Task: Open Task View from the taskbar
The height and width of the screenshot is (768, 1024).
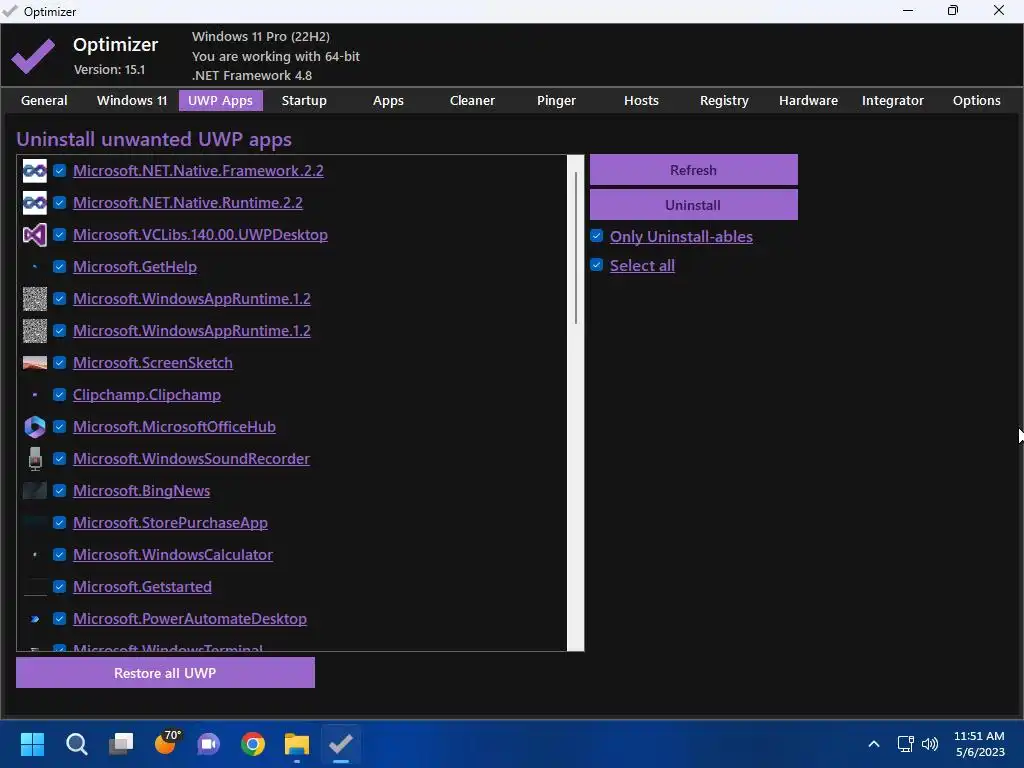Action: 121,744
